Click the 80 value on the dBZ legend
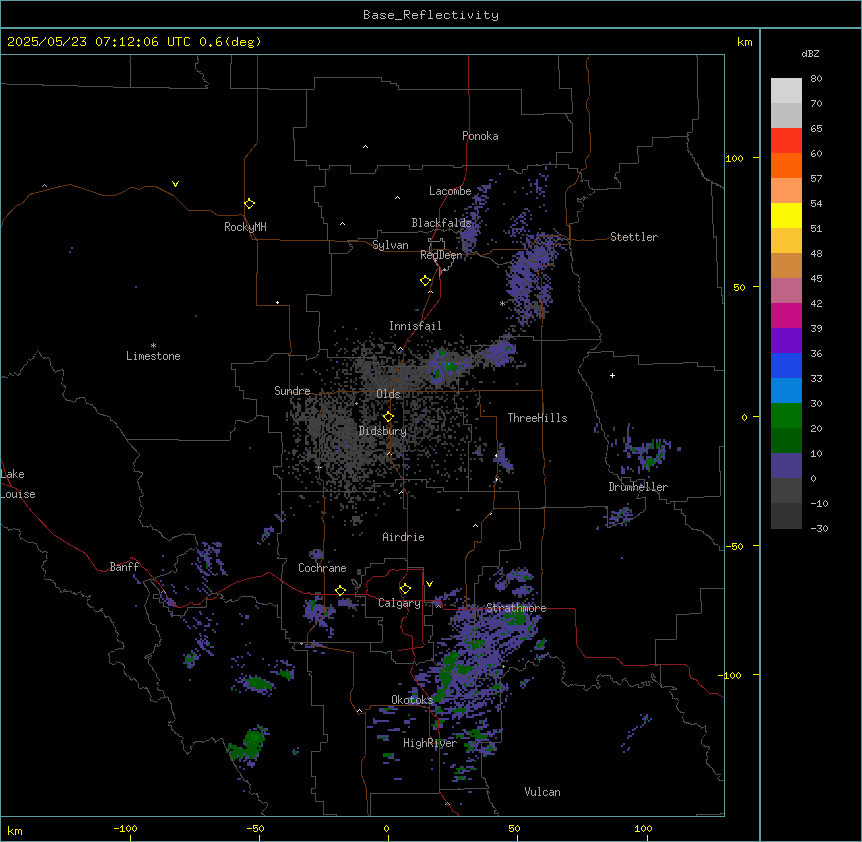Image resolution: width=862 pixels, height=842 pixels. pyautogui.click(x=816, y=79)
